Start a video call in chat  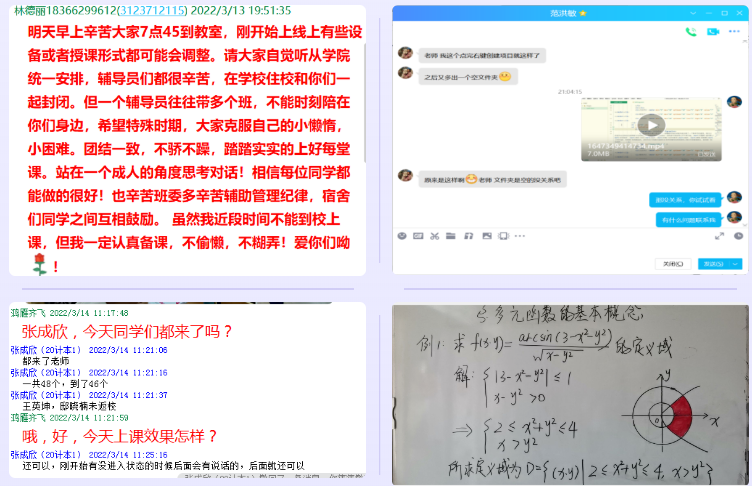713,31
